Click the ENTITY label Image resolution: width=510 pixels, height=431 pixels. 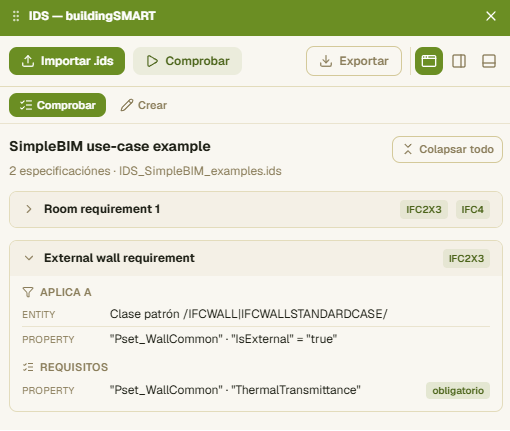click(39, 314)
